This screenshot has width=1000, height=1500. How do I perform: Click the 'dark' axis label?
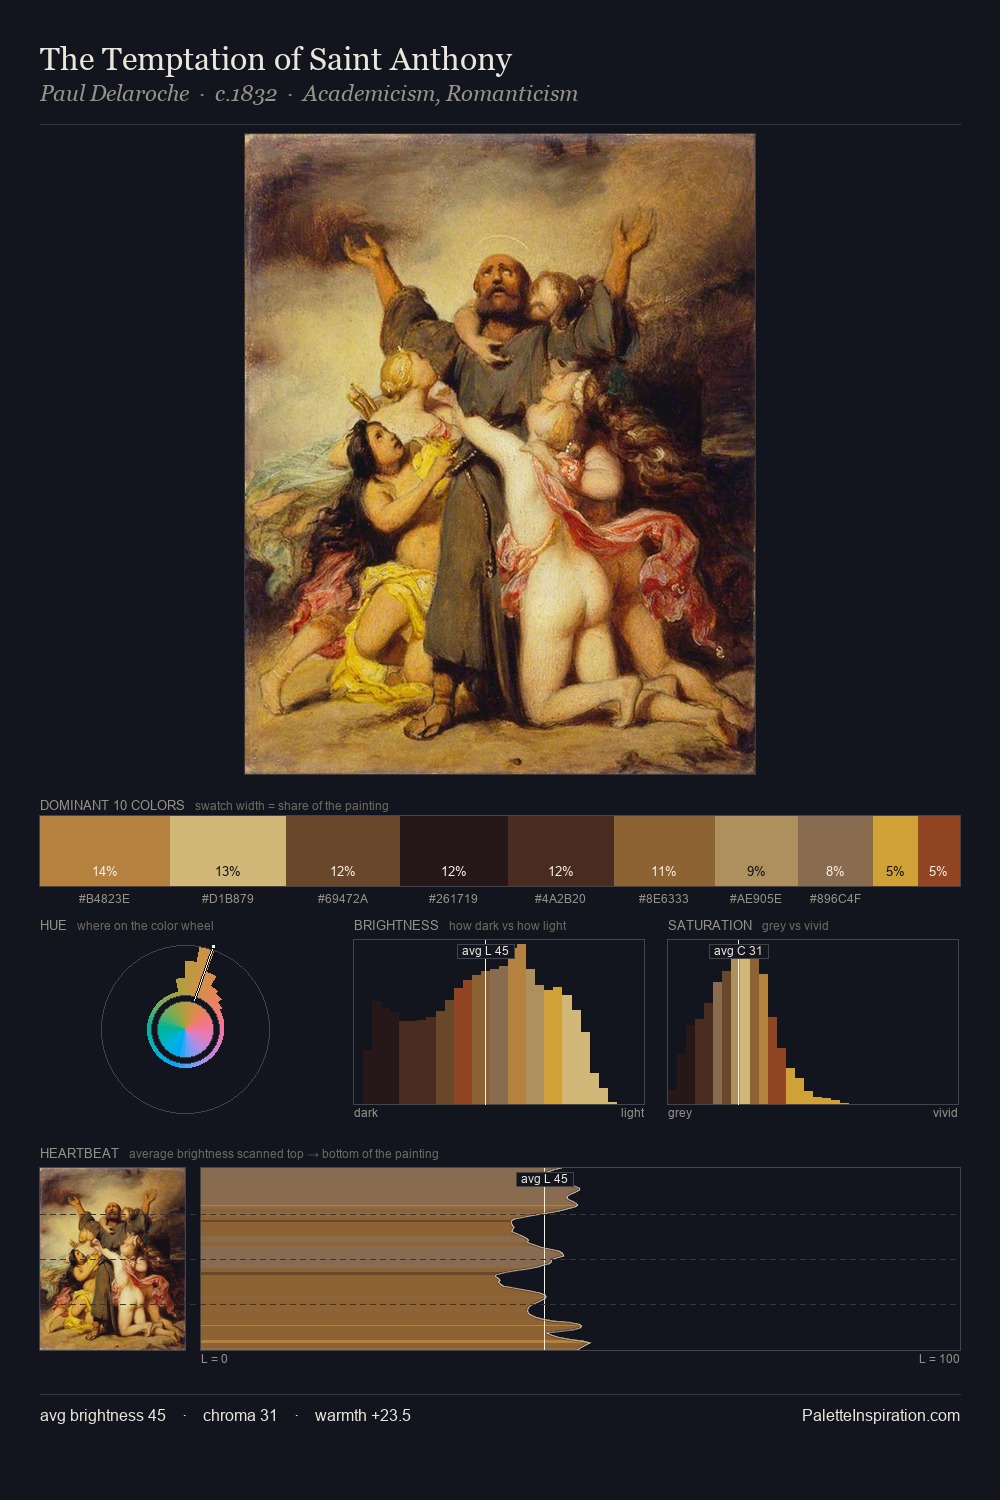pos(366,1112)
